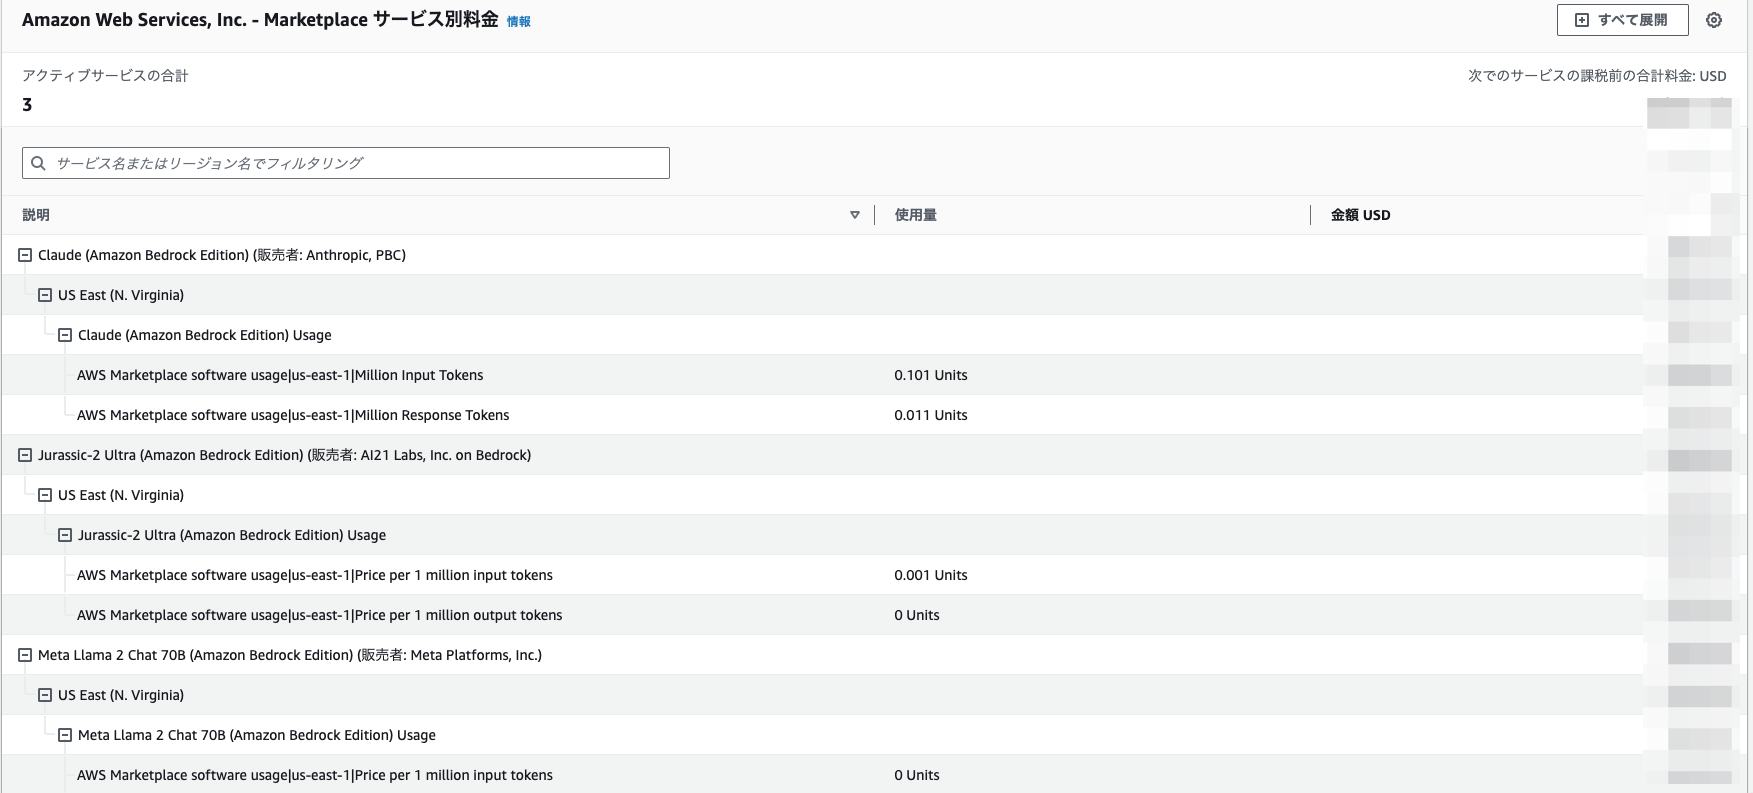This screenshot has width=1753, height=793.
Task: Collapse Meta Llama 2 Chat 70B Usage row
Action: 65,735
